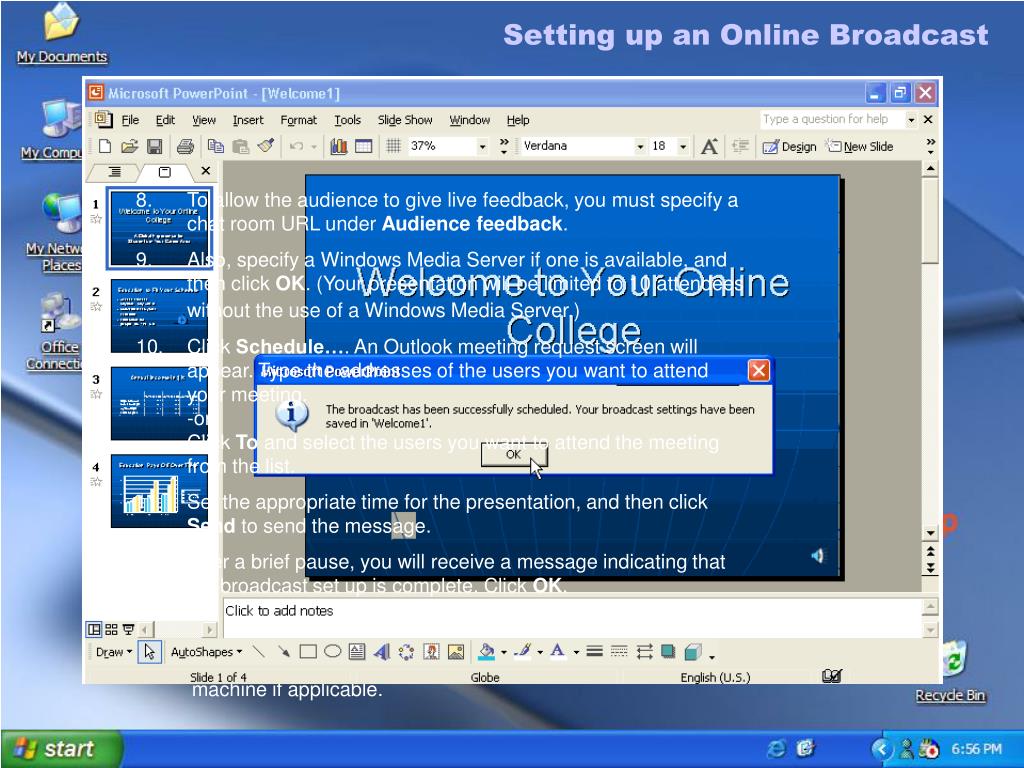Insert a diagram or organization chart
This screenshot has width=1024, height=768.
coord(406,651)
